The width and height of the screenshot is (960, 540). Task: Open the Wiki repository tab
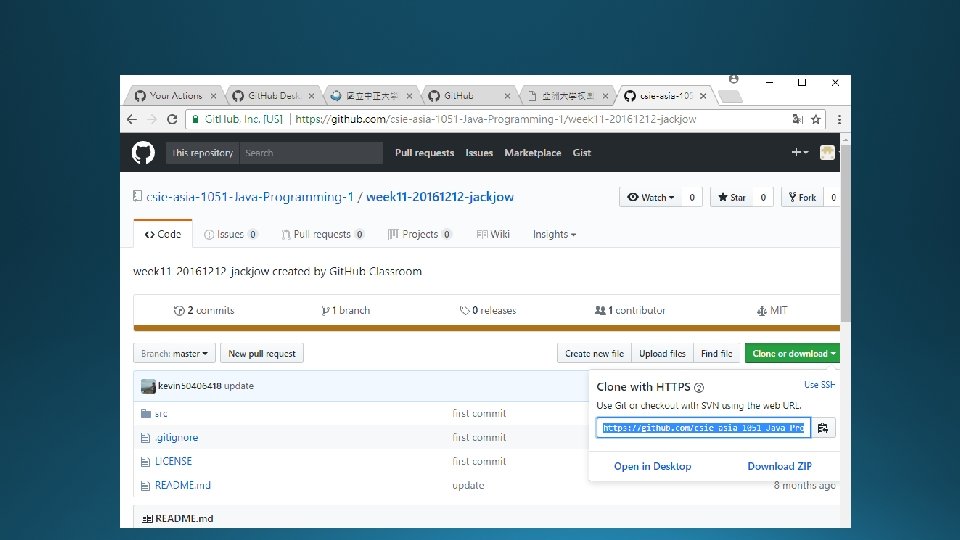pyautogui.click(x=493, y=234)
